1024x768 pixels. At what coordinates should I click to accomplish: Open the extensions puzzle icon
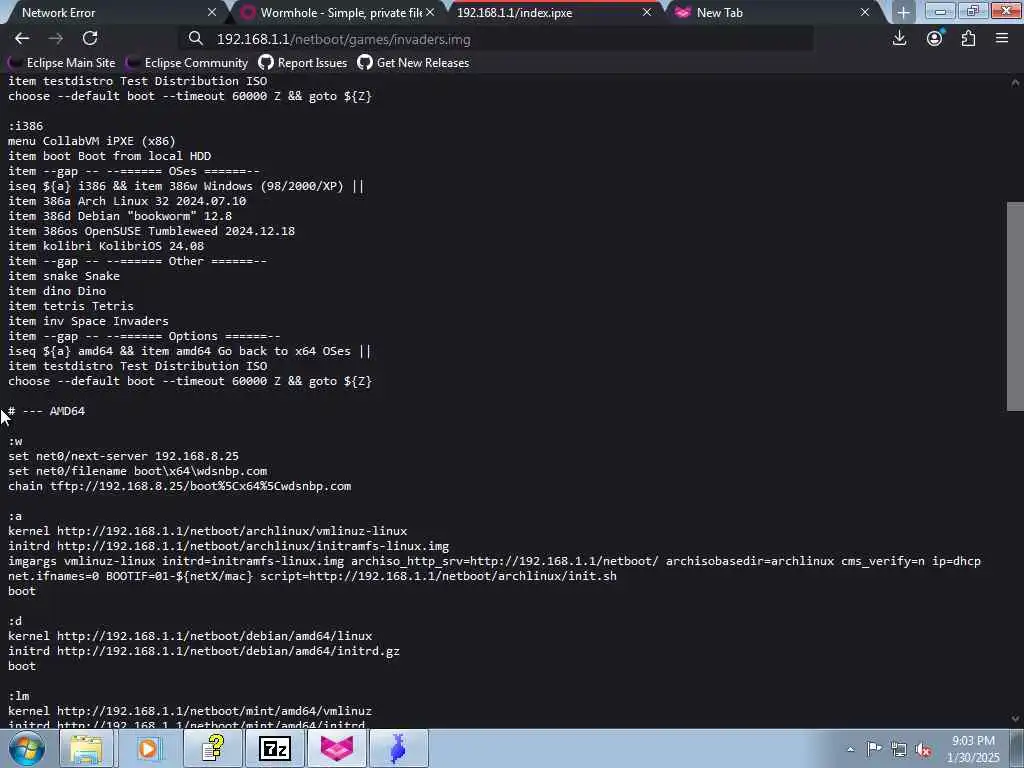(968, 39)
